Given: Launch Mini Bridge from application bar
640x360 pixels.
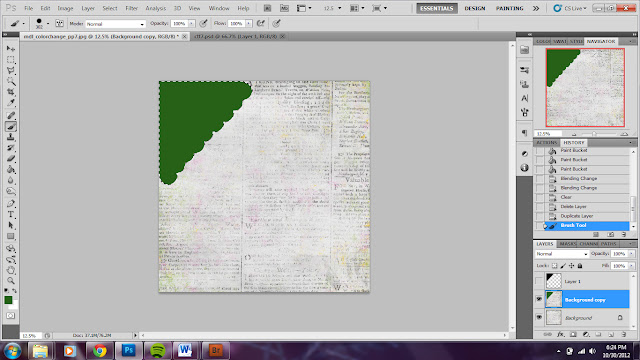Looking at the screenshot, I should pyautogui.click(x=284, y=8).
